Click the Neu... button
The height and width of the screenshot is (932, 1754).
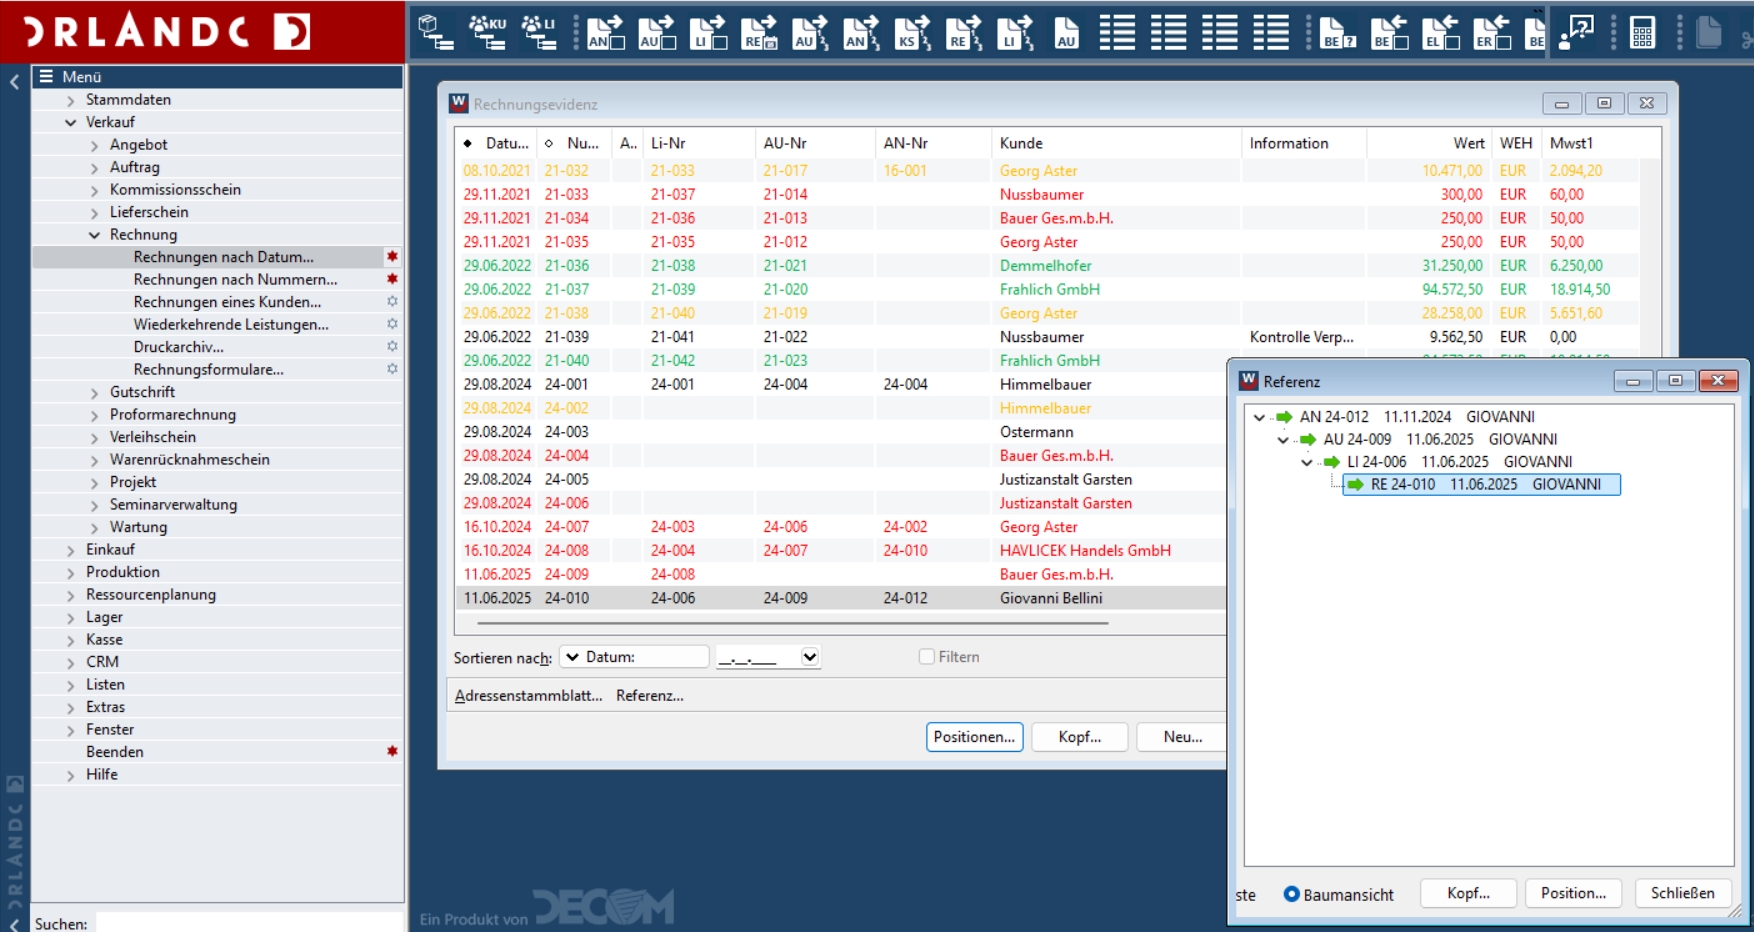pos(1182,737)
